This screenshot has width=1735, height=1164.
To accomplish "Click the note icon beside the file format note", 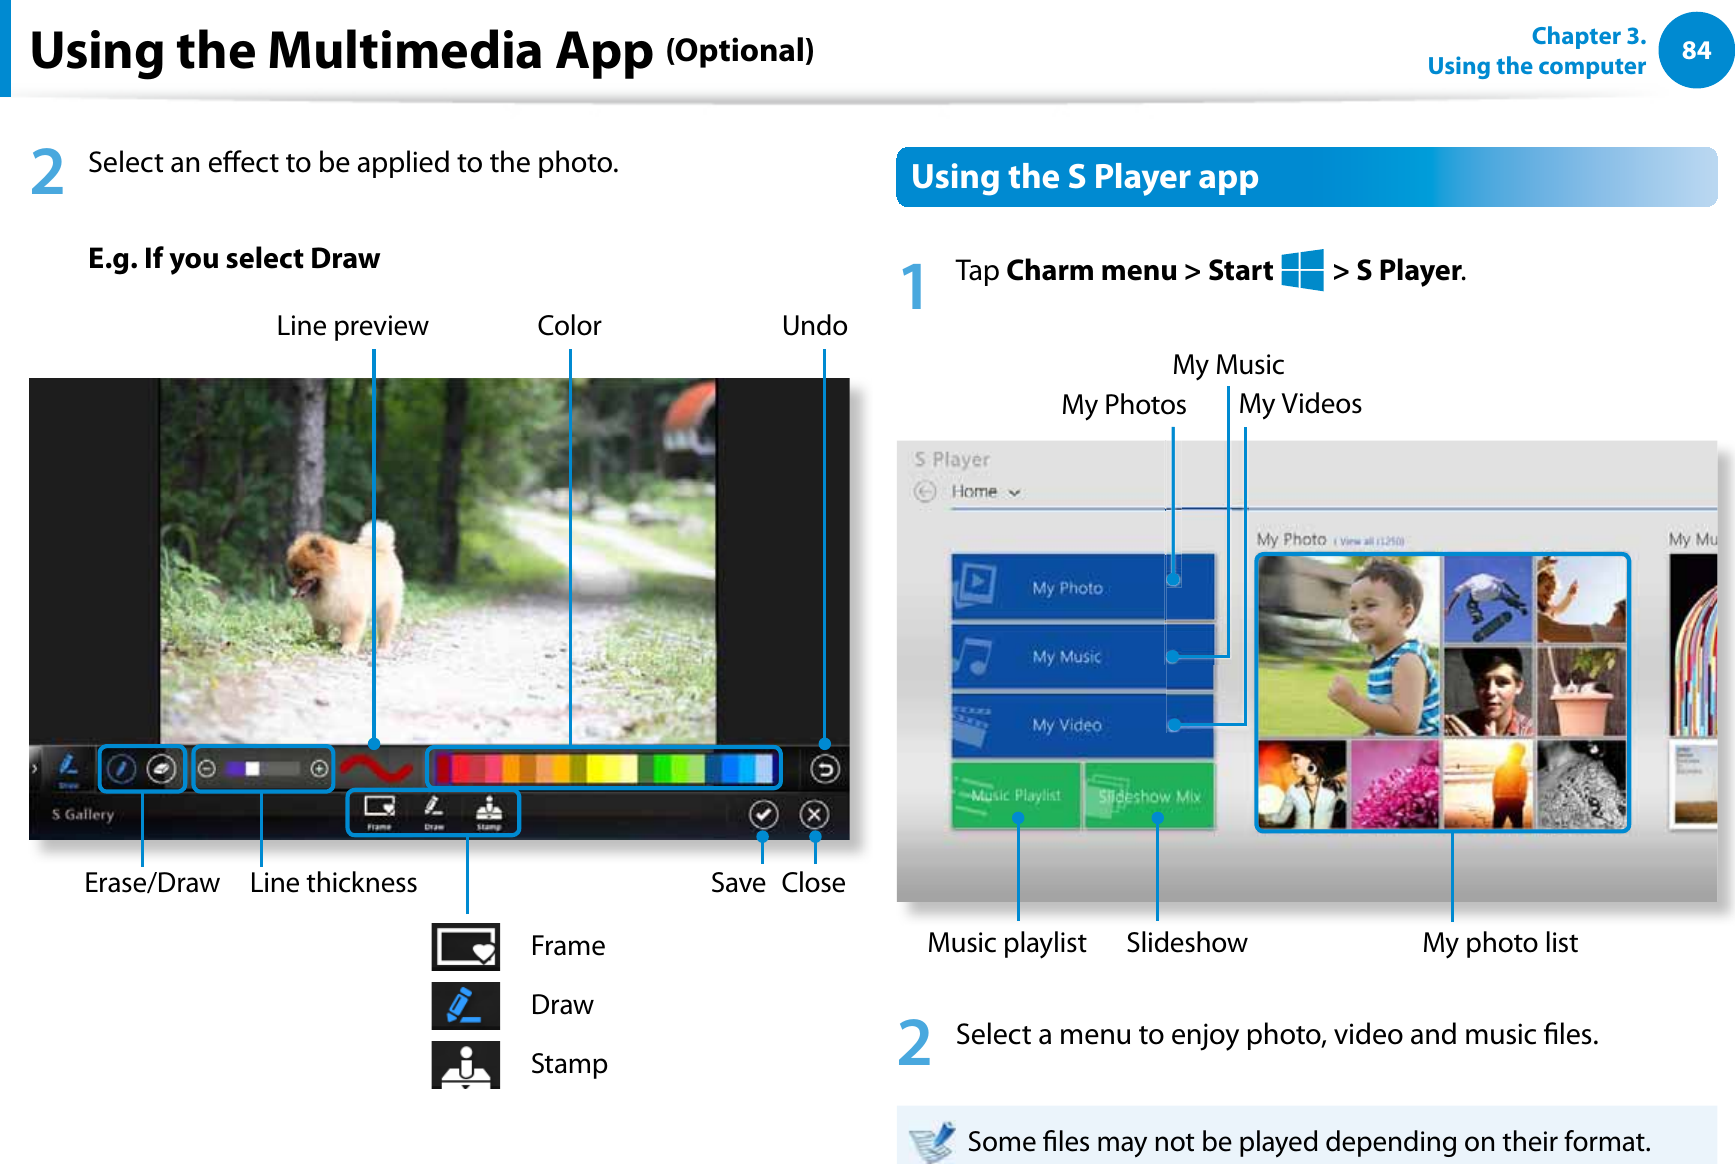I will pos(932,1141).
